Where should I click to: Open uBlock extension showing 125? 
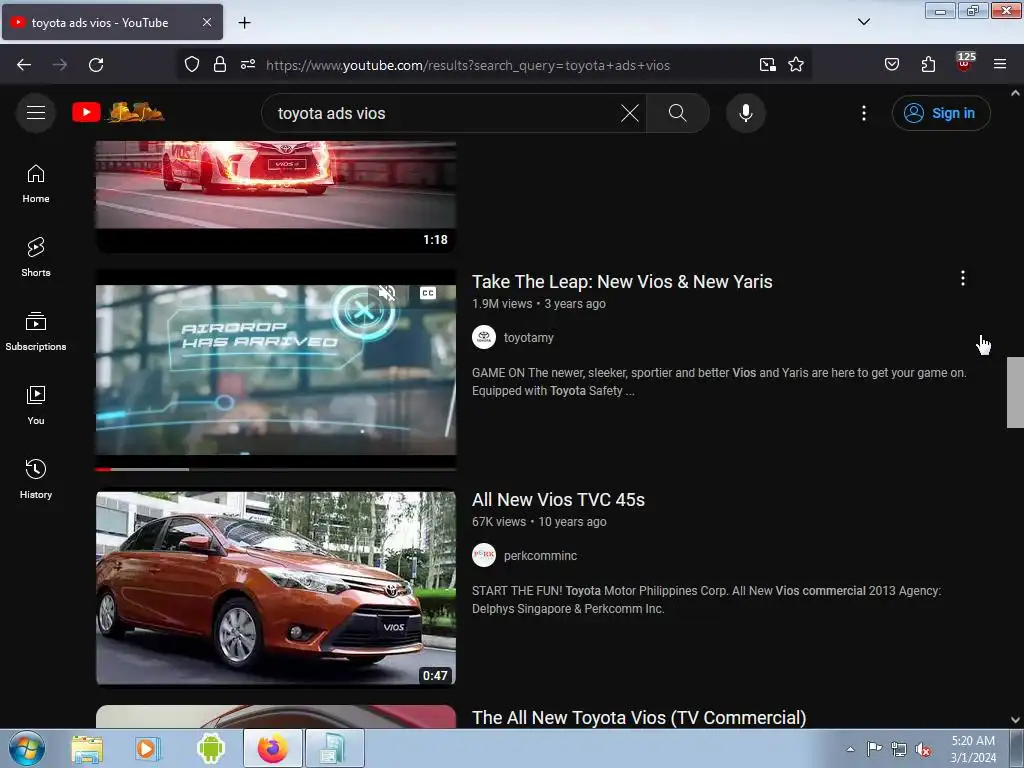coord(964,61)
